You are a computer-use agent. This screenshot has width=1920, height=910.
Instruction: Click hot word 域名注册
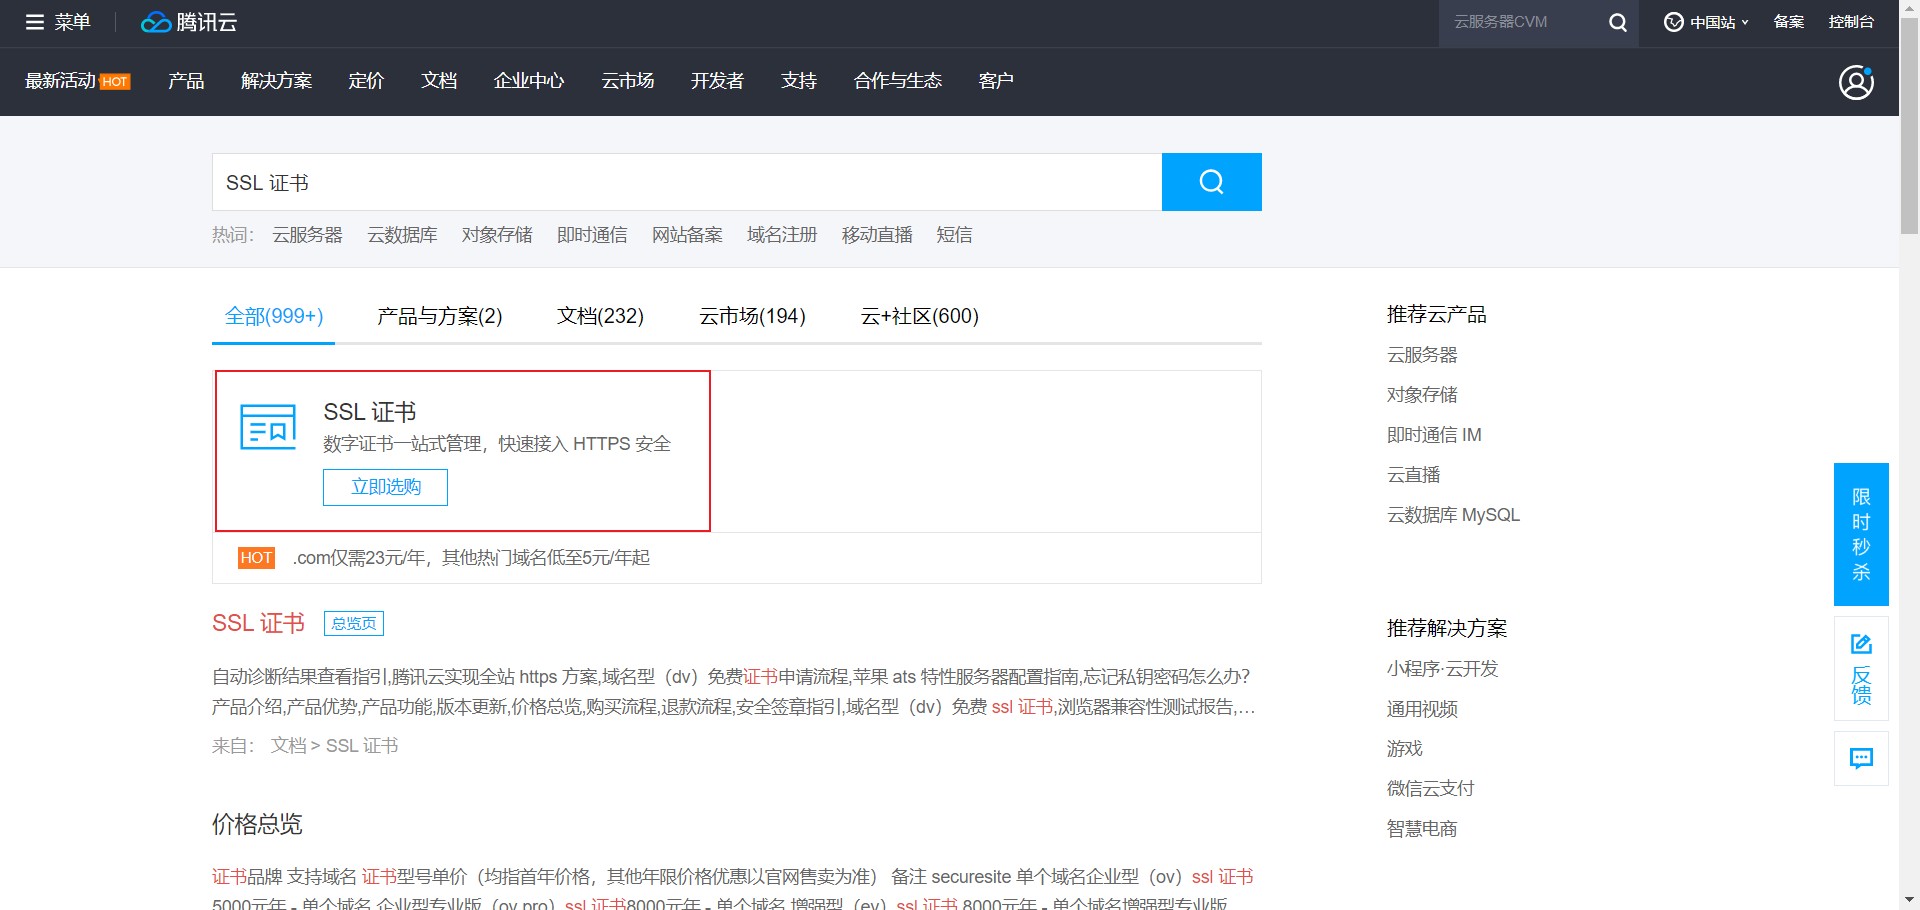point(782,235)
